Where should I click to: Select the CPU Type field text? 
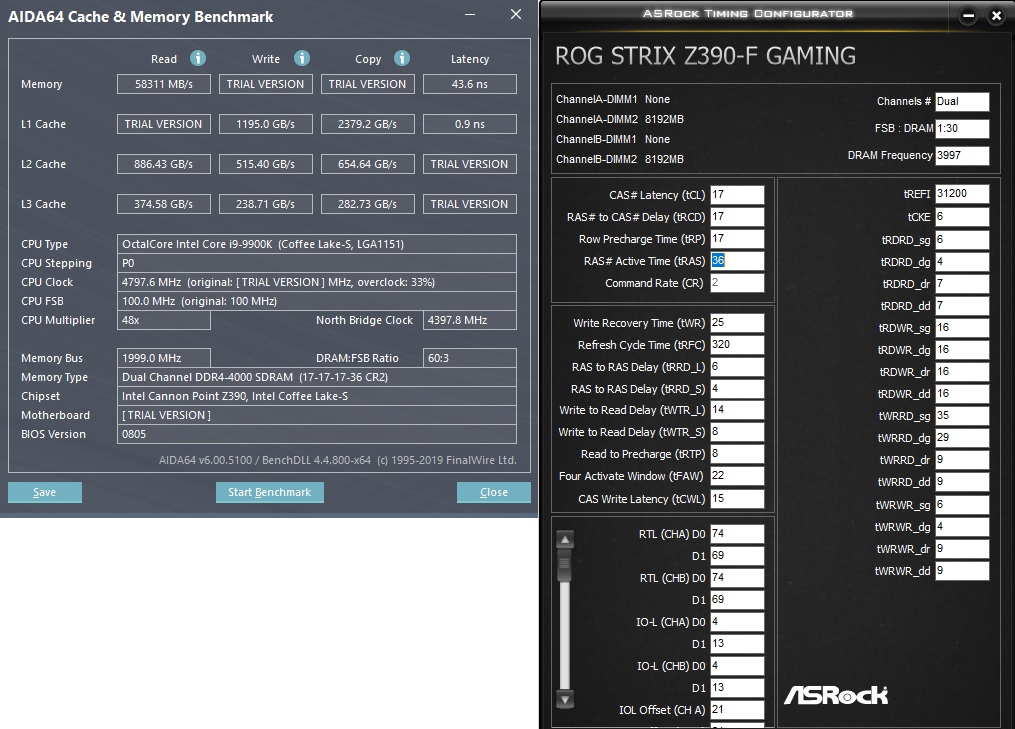[317, 244]
